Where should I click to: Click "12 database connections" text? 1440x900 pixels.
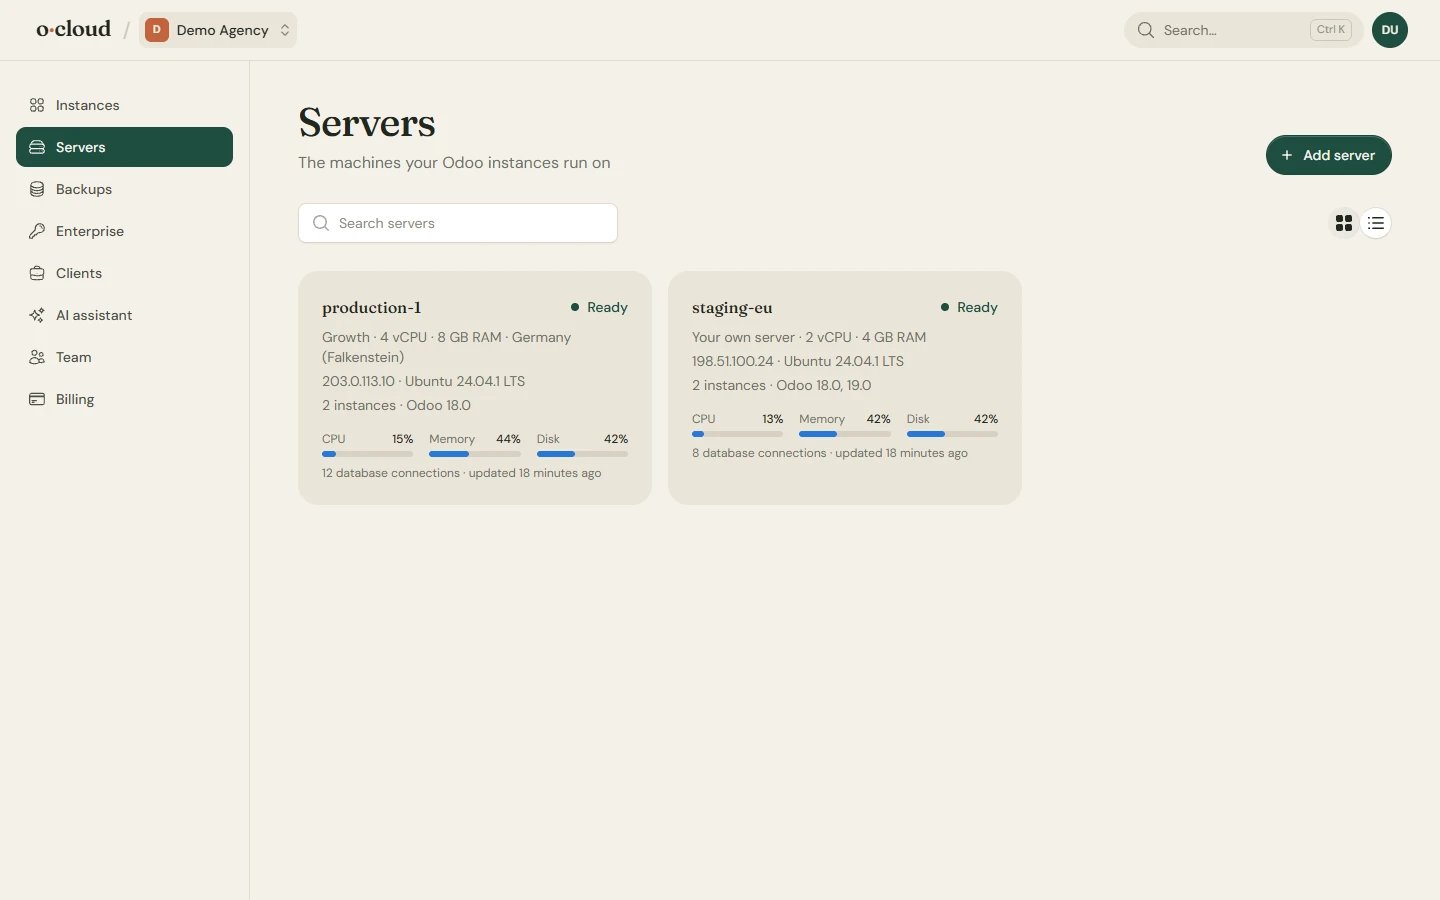(x=391, y=473)
